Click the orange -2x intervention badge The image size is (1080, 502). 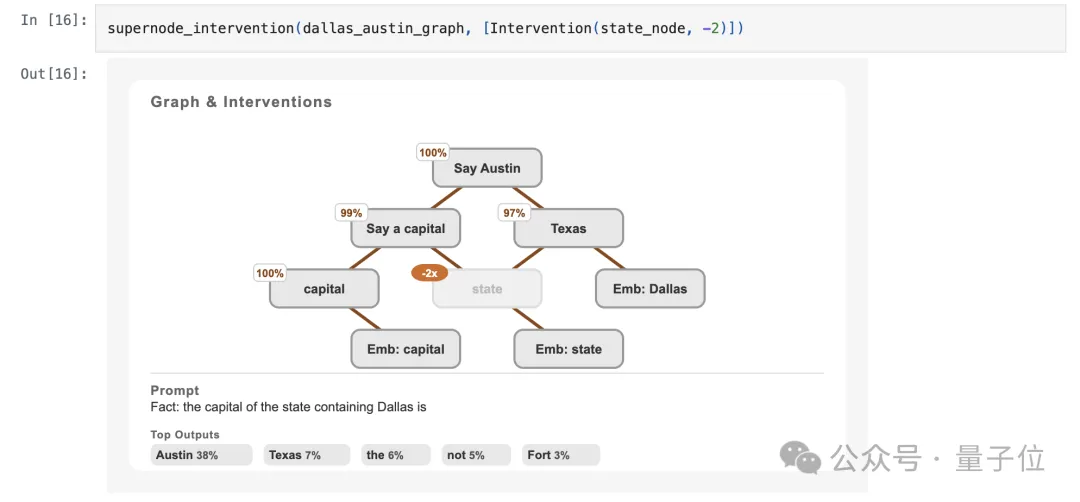pyautogui.click(x=429, y=273)
